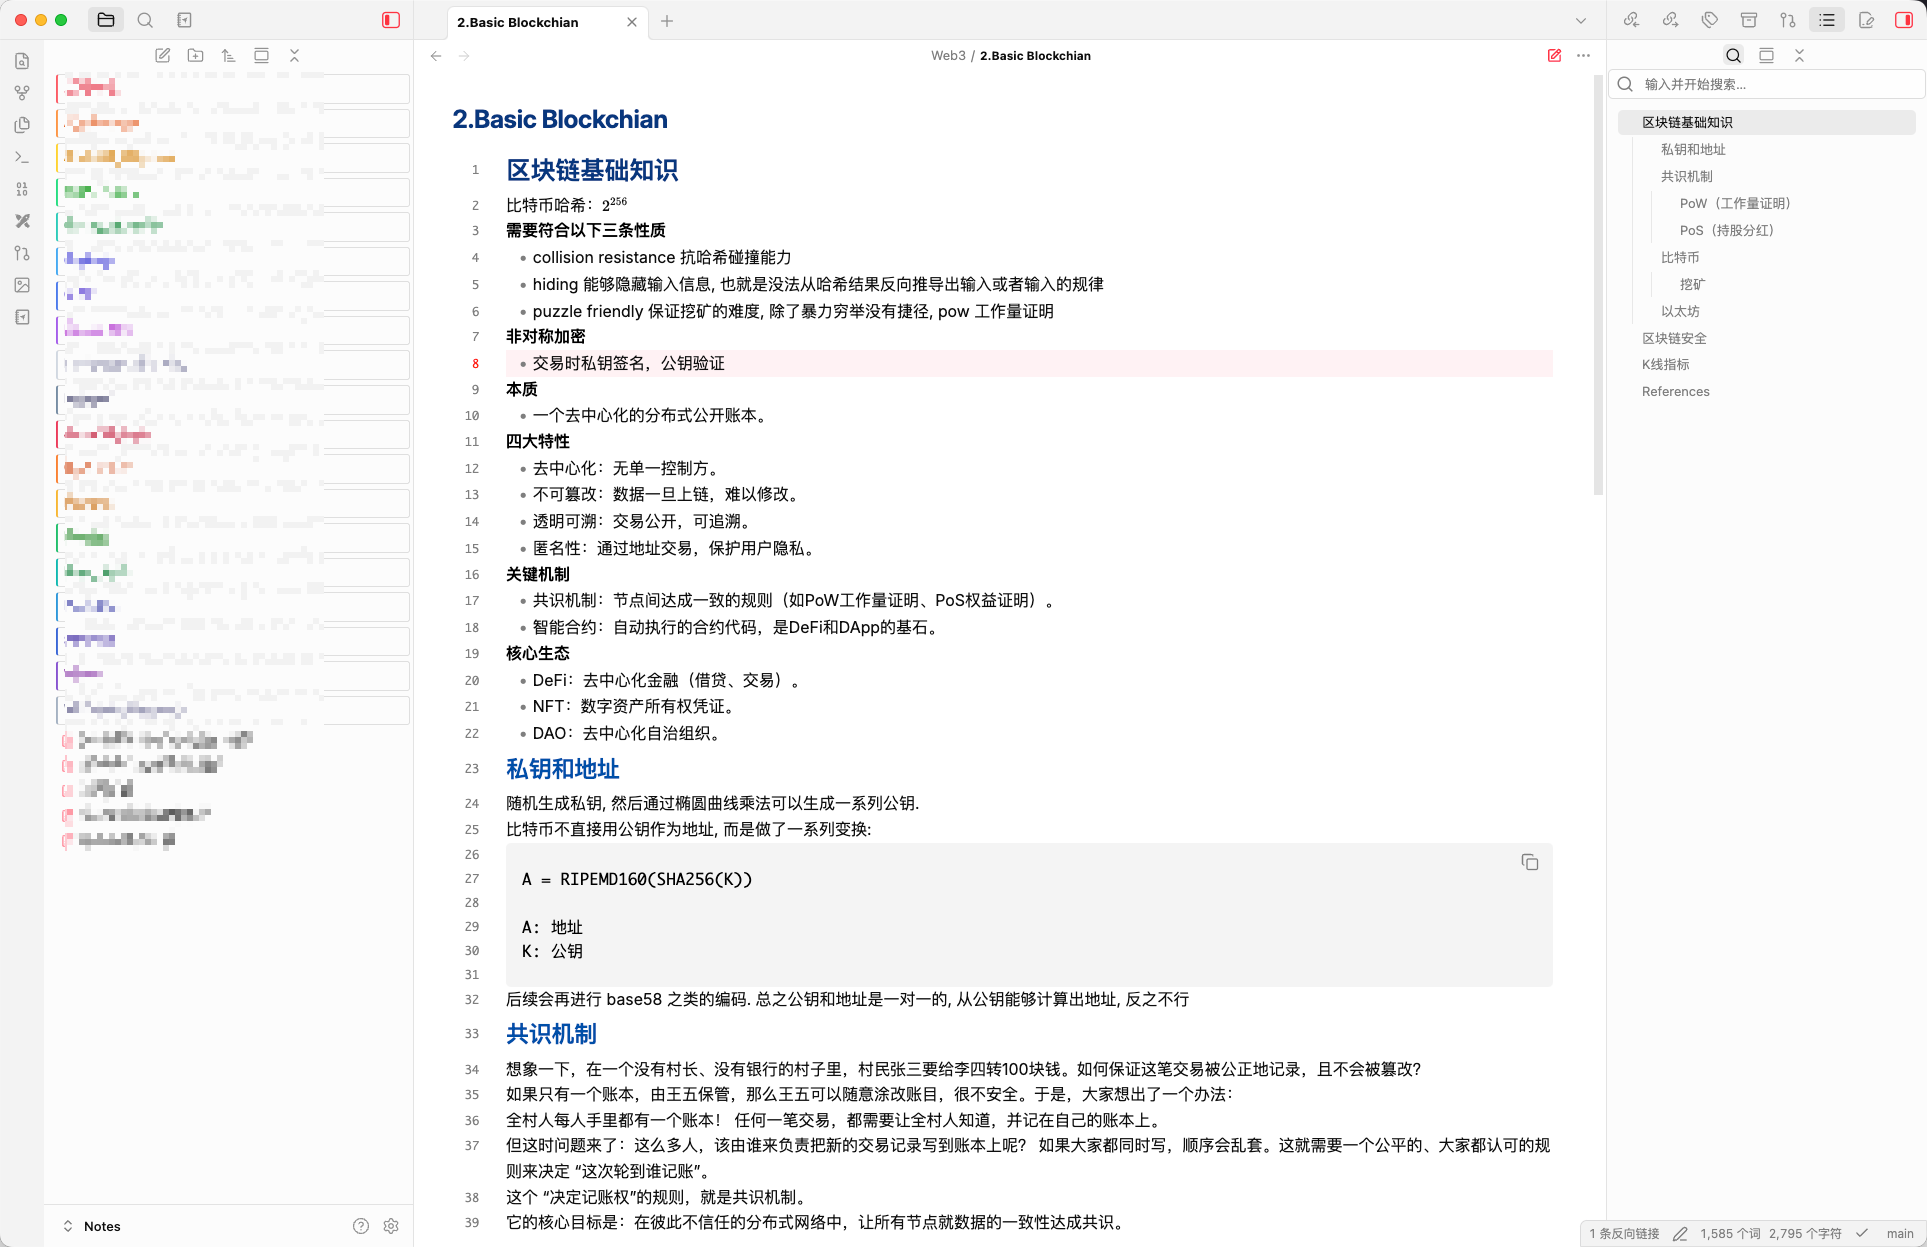Create a new note in file explorer
This screenshot has height=1247, width=1927.
[x=163, y=56]
